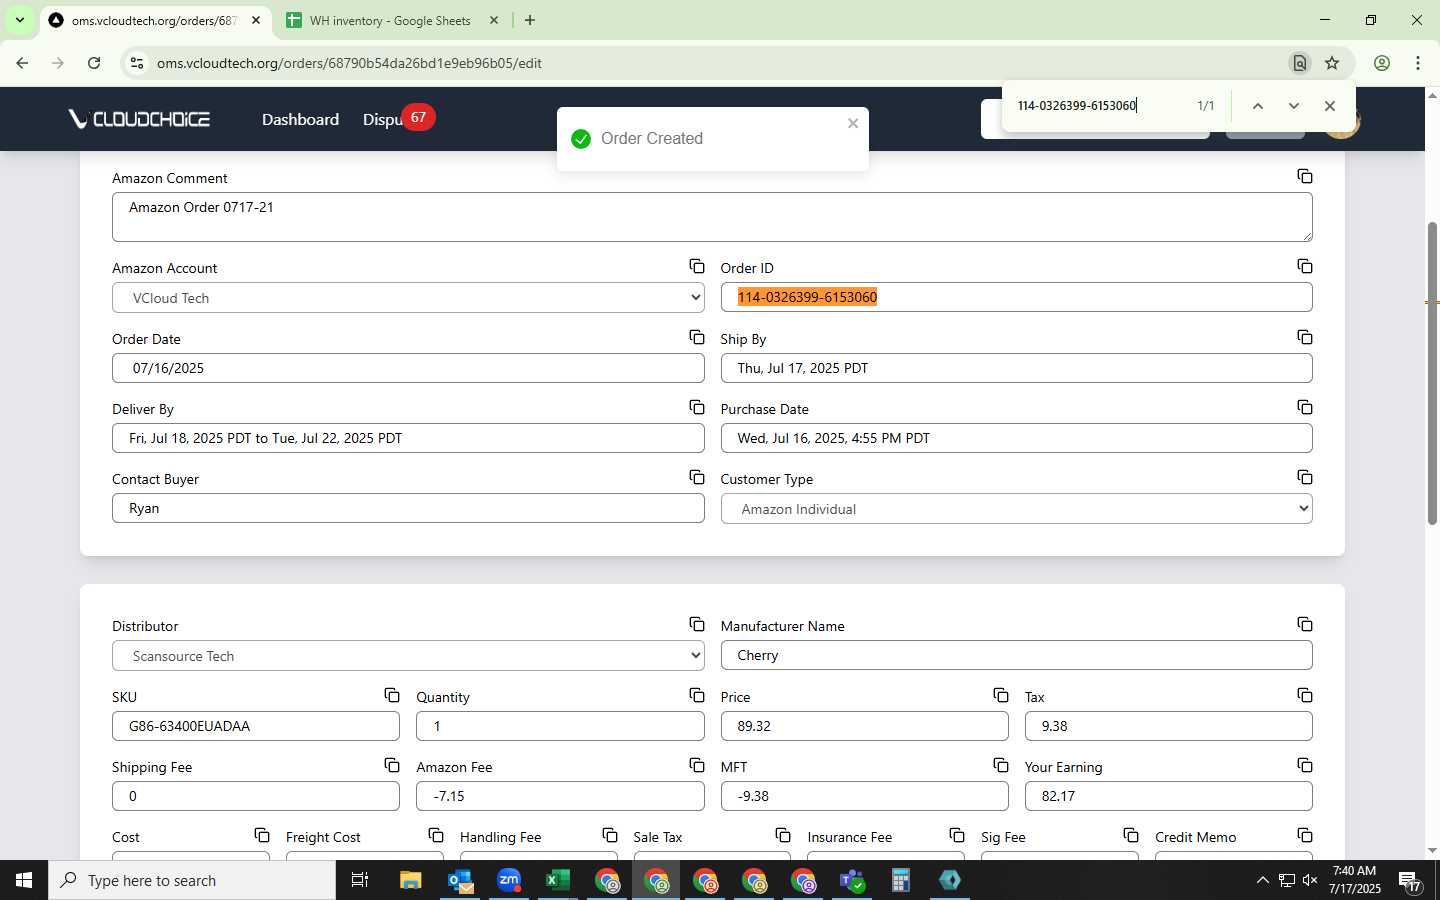Open the Dashboard menu item

click(300, 119)
